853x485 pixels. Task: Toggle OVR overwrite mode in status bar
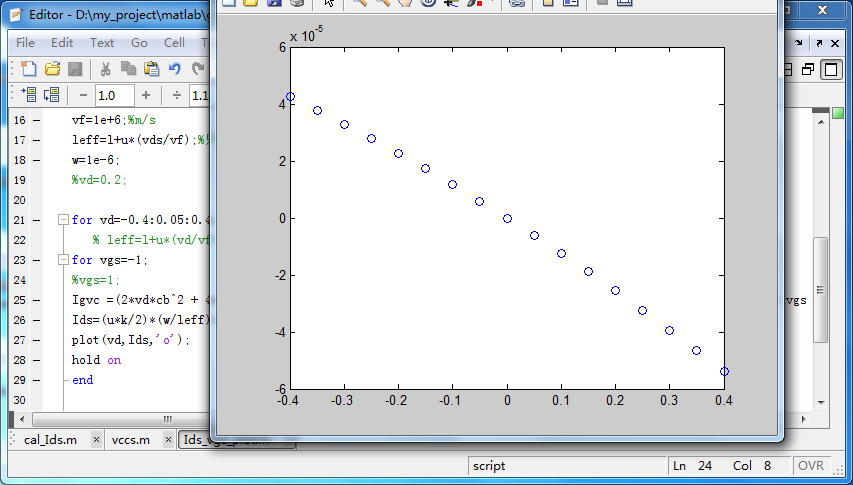812,466
